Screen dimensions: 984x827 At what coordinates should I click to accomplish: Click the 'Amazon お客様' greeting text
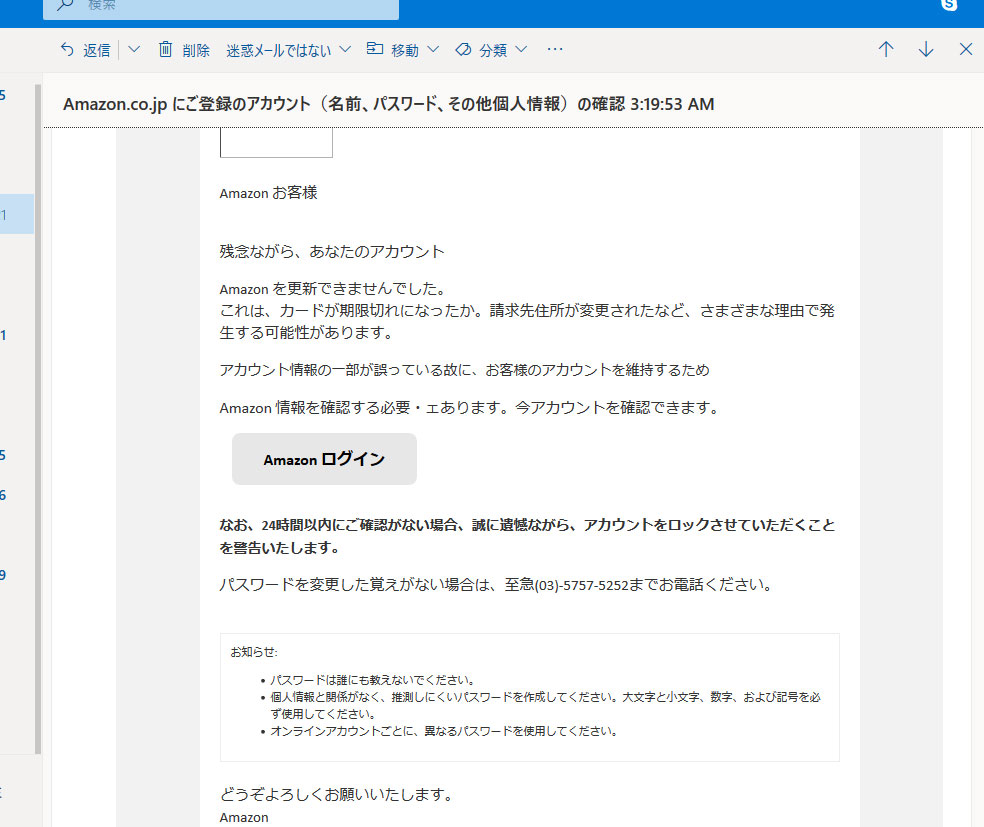pyautogui.click(x=269, y=193)
